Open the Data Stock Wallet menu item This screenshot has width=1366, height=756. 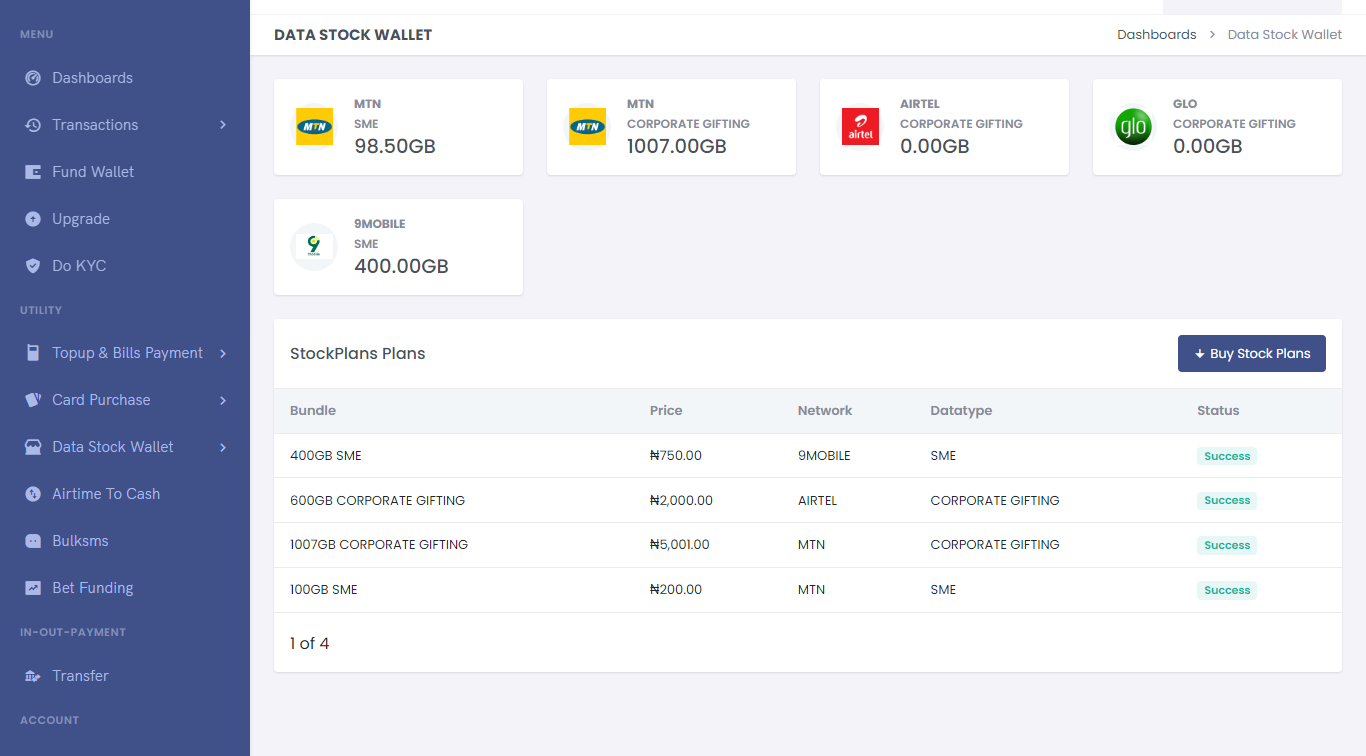tap(112, 447)
